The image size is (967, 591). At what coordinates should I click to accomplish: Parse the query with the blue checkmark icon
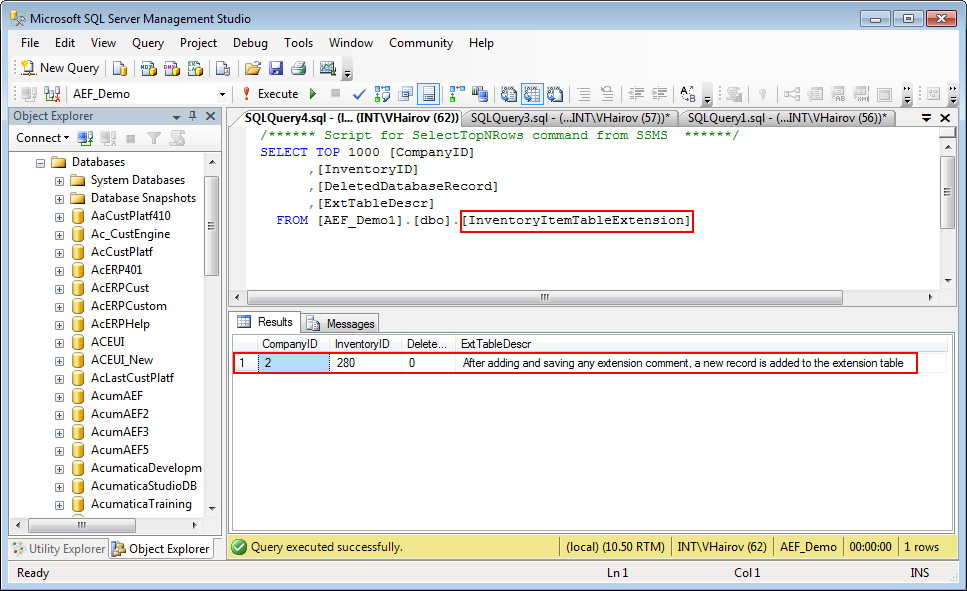tap(359, 94)
